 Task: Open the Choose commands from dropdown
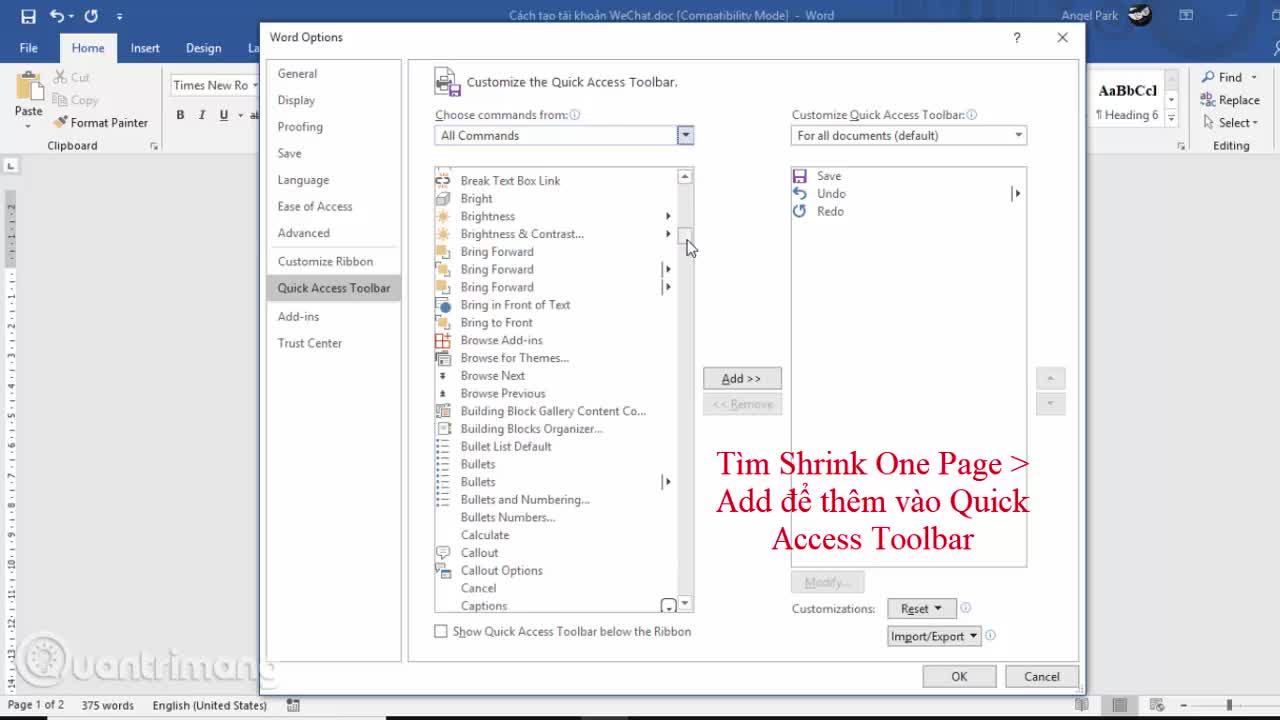[564, 136]
